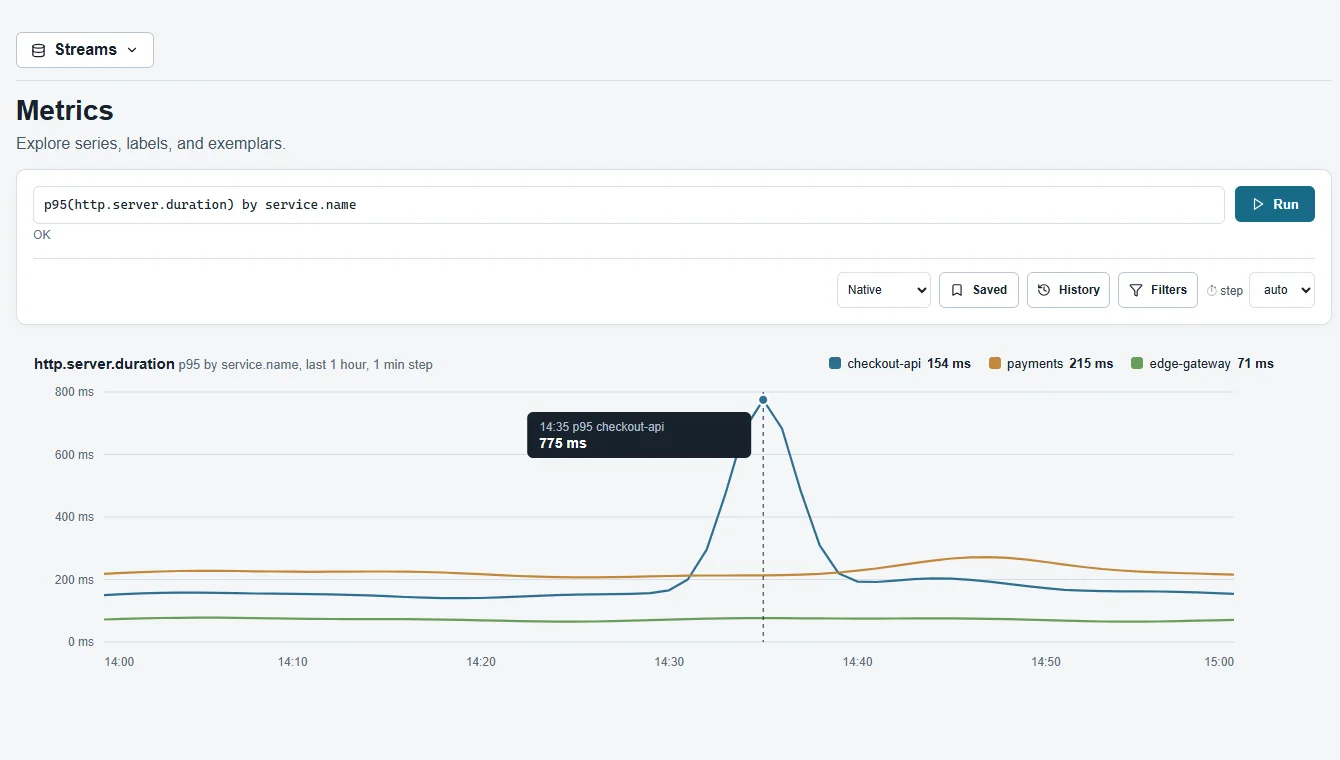Screen dimensions: 1340x760
Task: Run the query
Action: (x=1274, y=204)
